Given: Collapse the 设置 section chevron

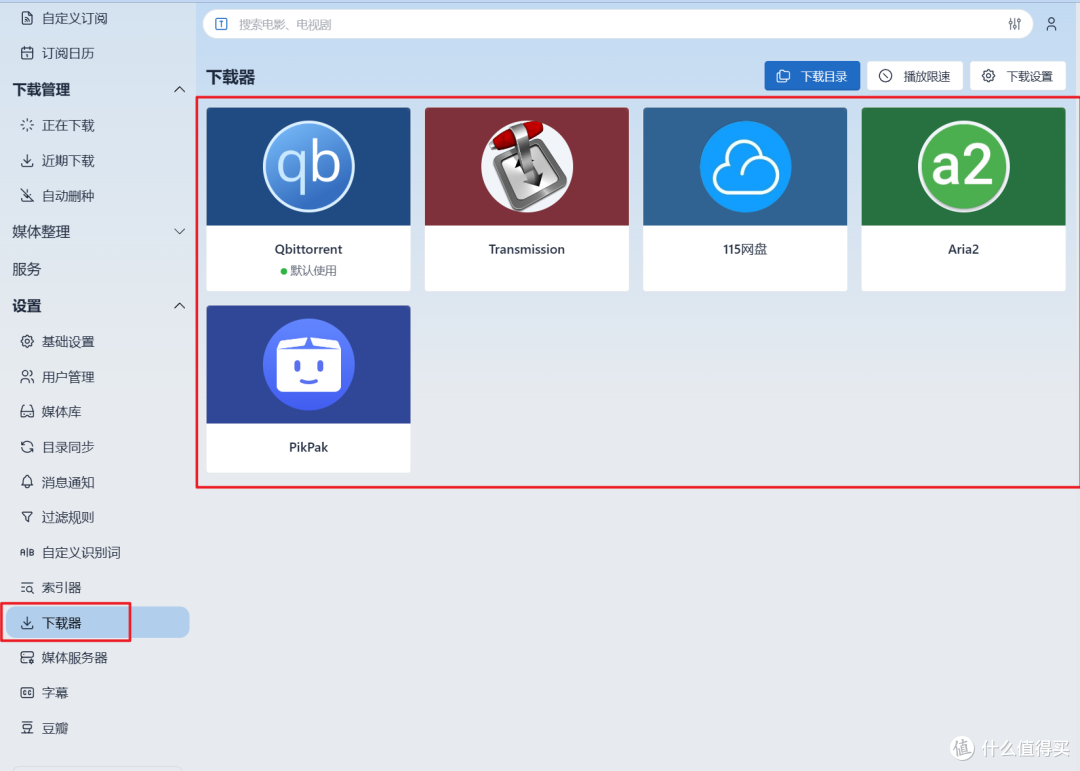Looking at the screenshot, I should (179, 305).
